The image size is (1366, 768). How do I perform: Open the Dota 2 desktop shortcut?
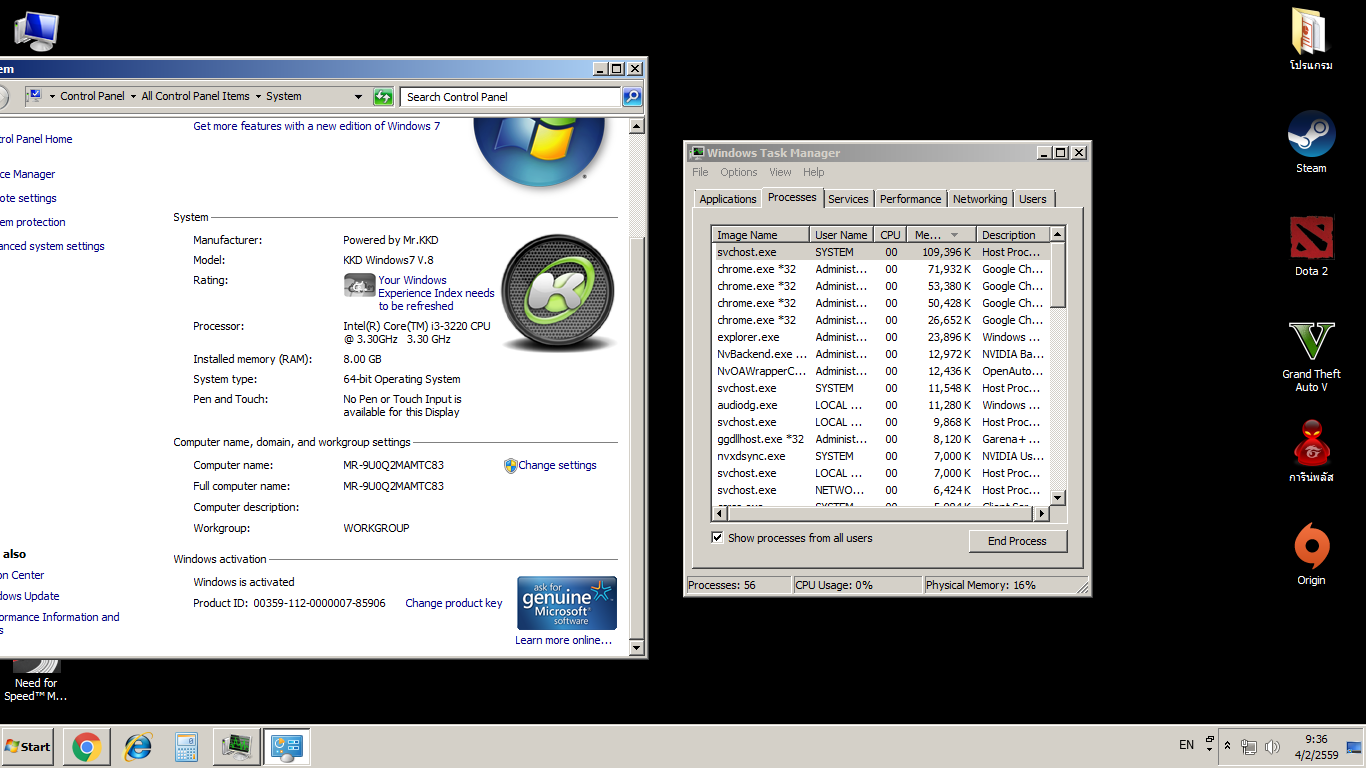point(1311,238)
